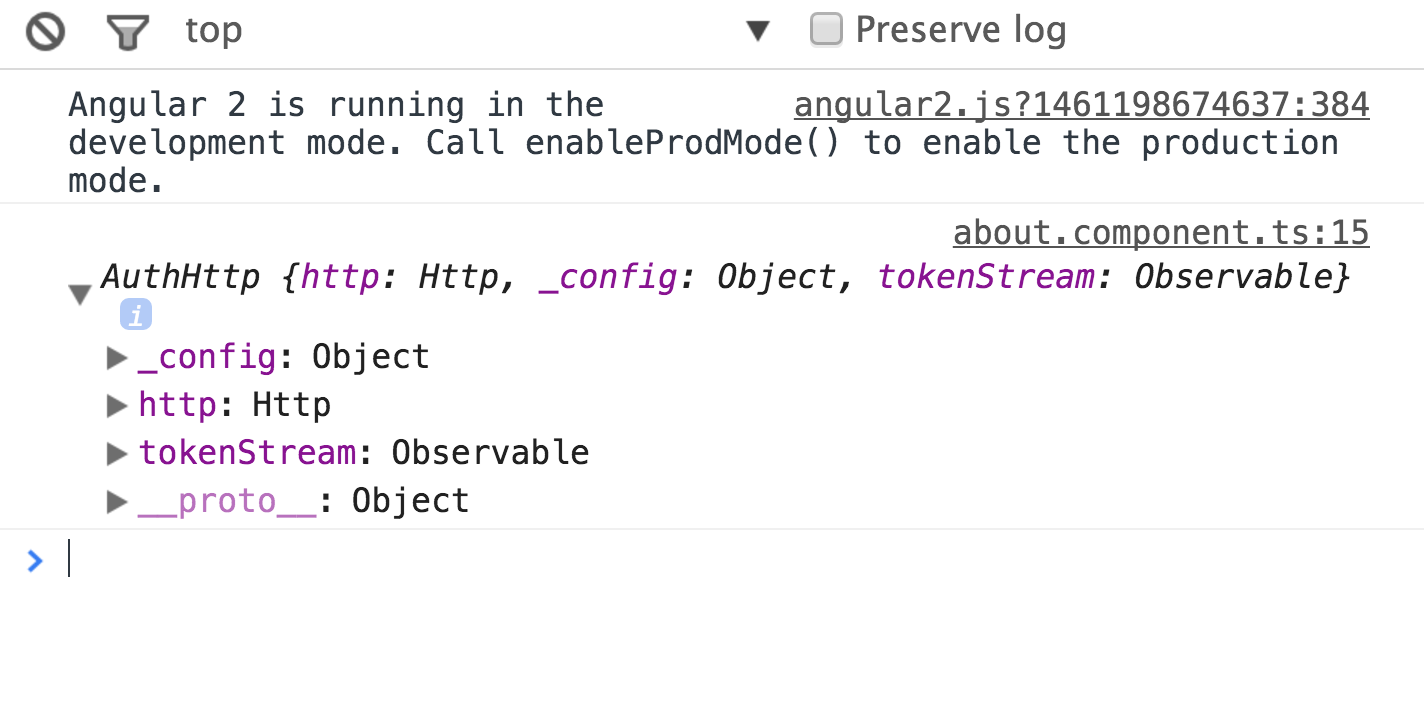Click the Preserve log label text
Image resolution: width=1424 pixels, height=716 pixels.
tap(960, 30)
